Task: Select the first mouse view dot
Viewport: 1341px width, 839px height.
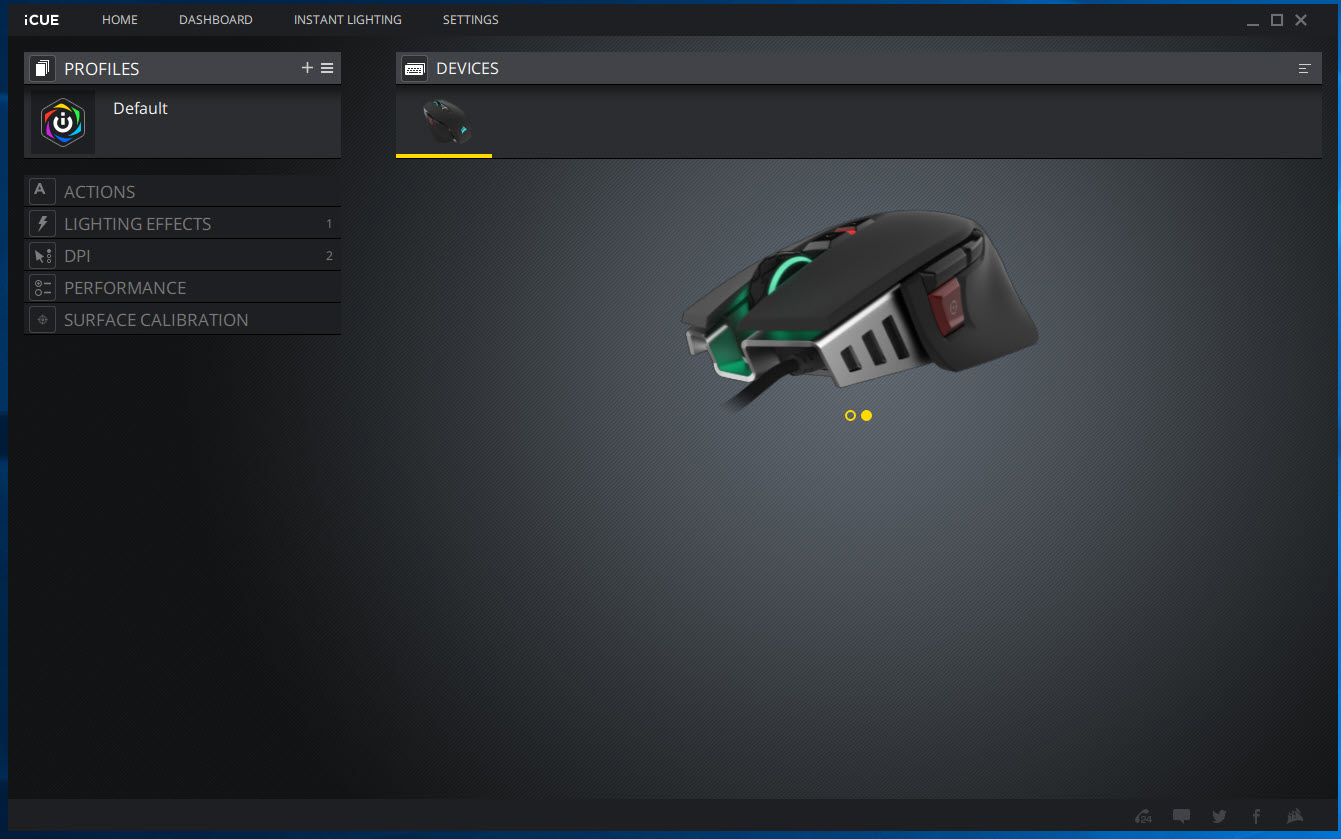Action: 850,415
